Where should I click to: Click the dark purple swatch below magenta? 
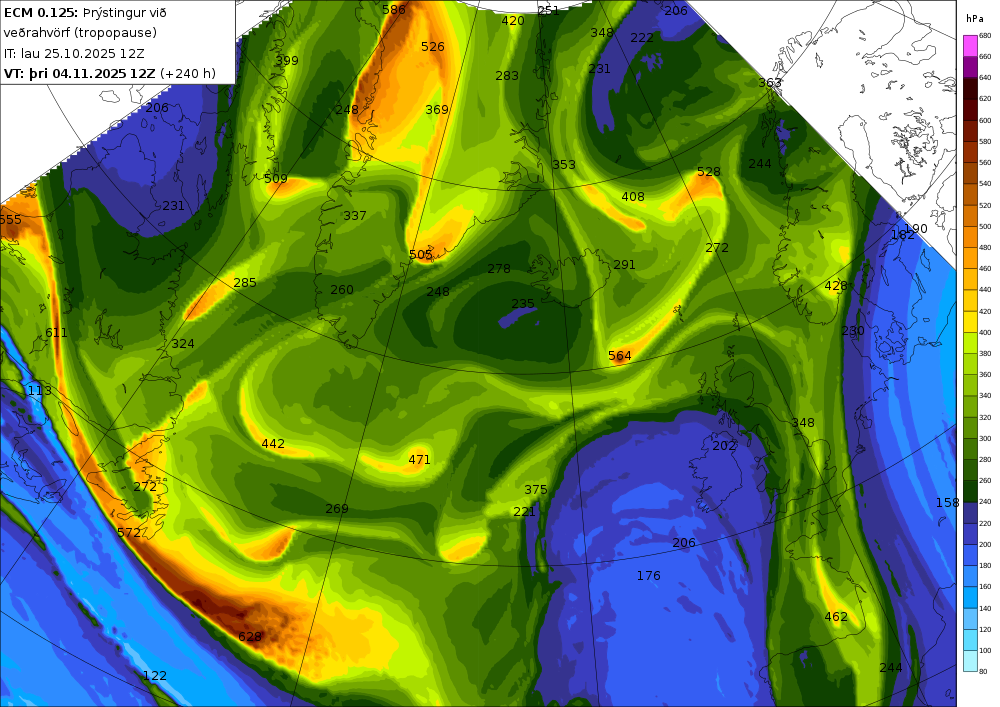point(969,67)
